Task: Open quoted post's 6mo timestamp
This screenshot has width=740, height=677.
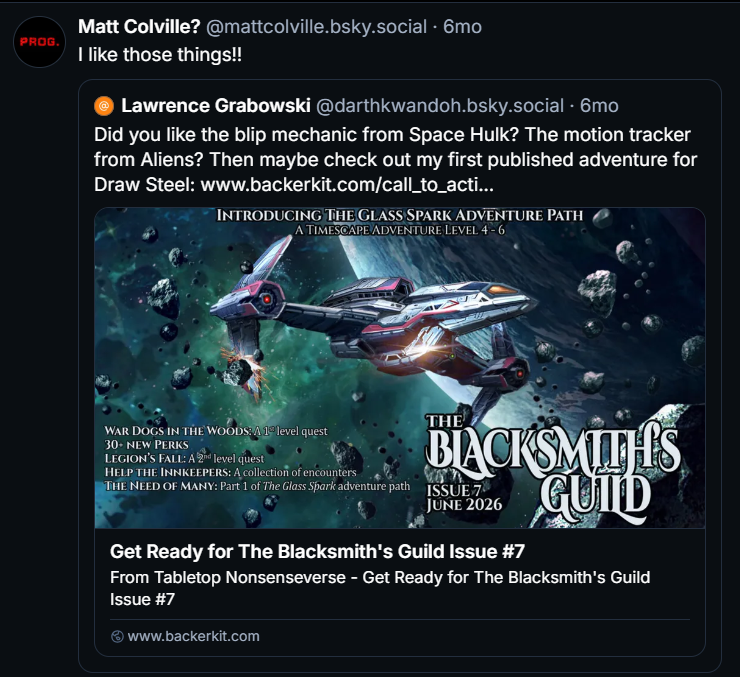Action: [599, 106]
